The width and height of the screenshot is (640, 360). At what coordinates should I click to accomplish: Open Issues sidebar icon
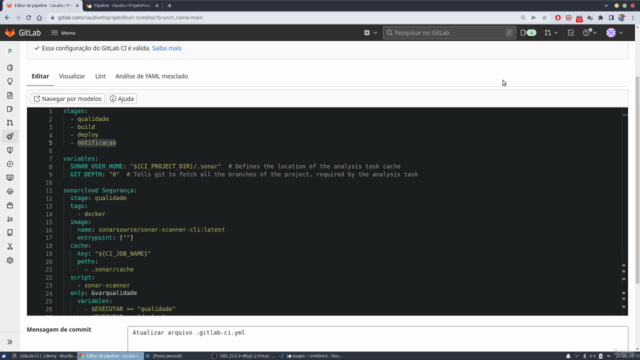tap(10, 109)
